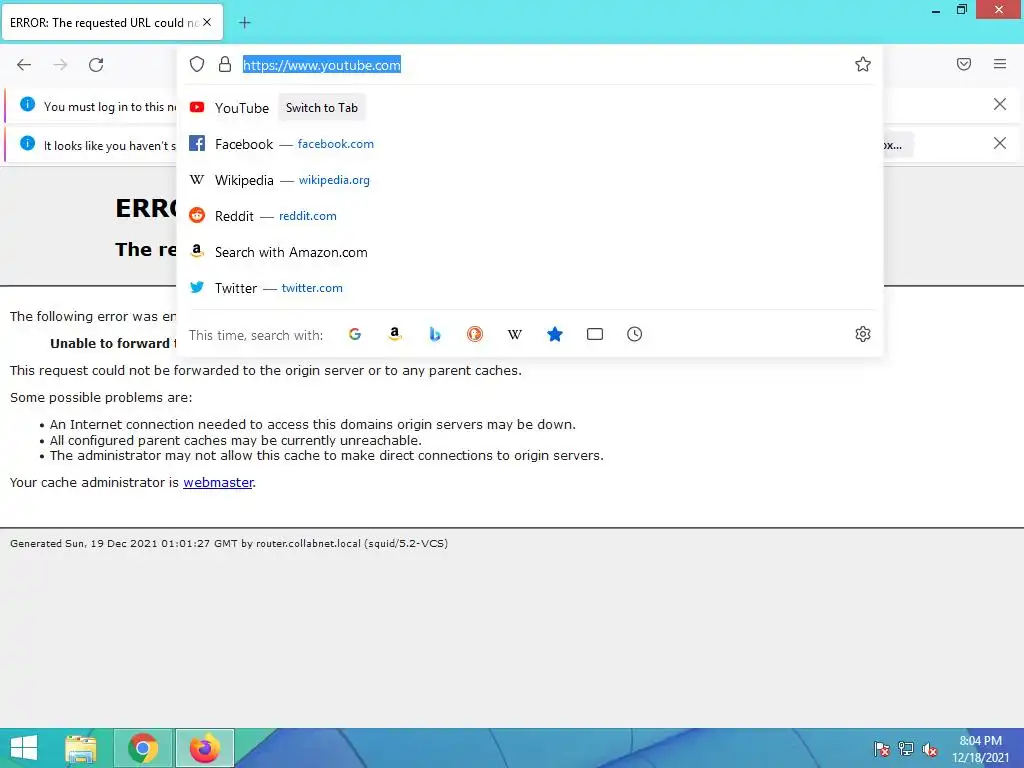The height and width of the screenshot is (768, 1024).
Task: Search history with clock icon
Action: pos(635,334)
